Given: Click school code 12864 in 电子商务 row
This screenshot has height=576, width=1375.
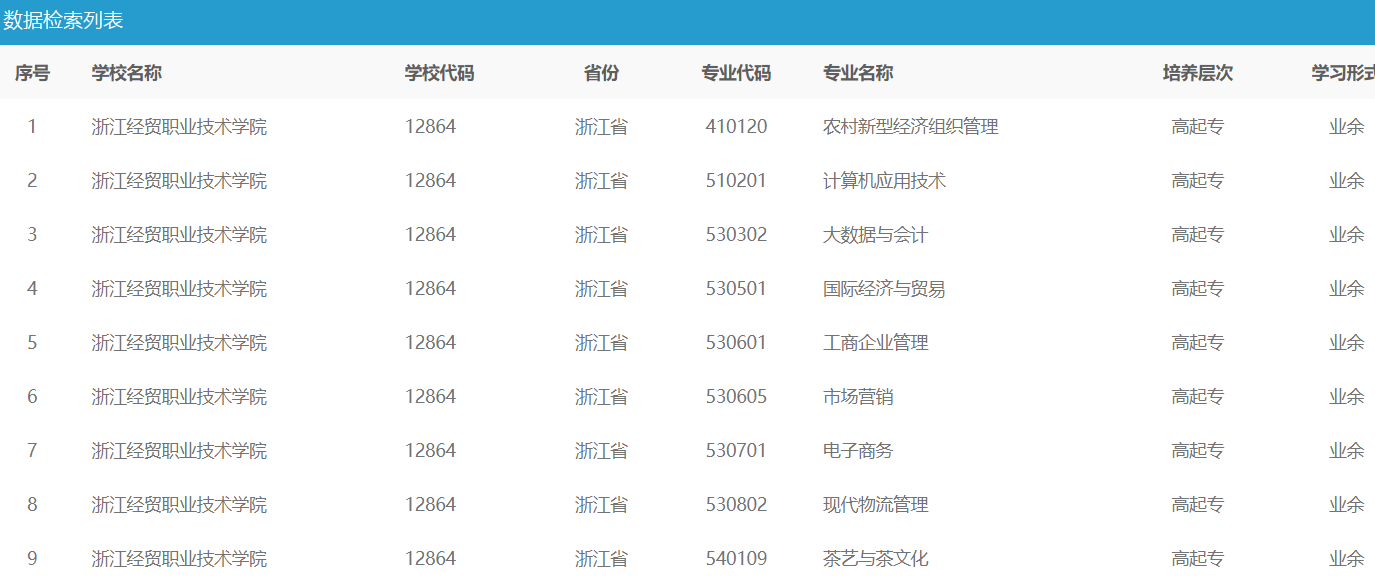Looking at the screenshot, I should (430, 451).
